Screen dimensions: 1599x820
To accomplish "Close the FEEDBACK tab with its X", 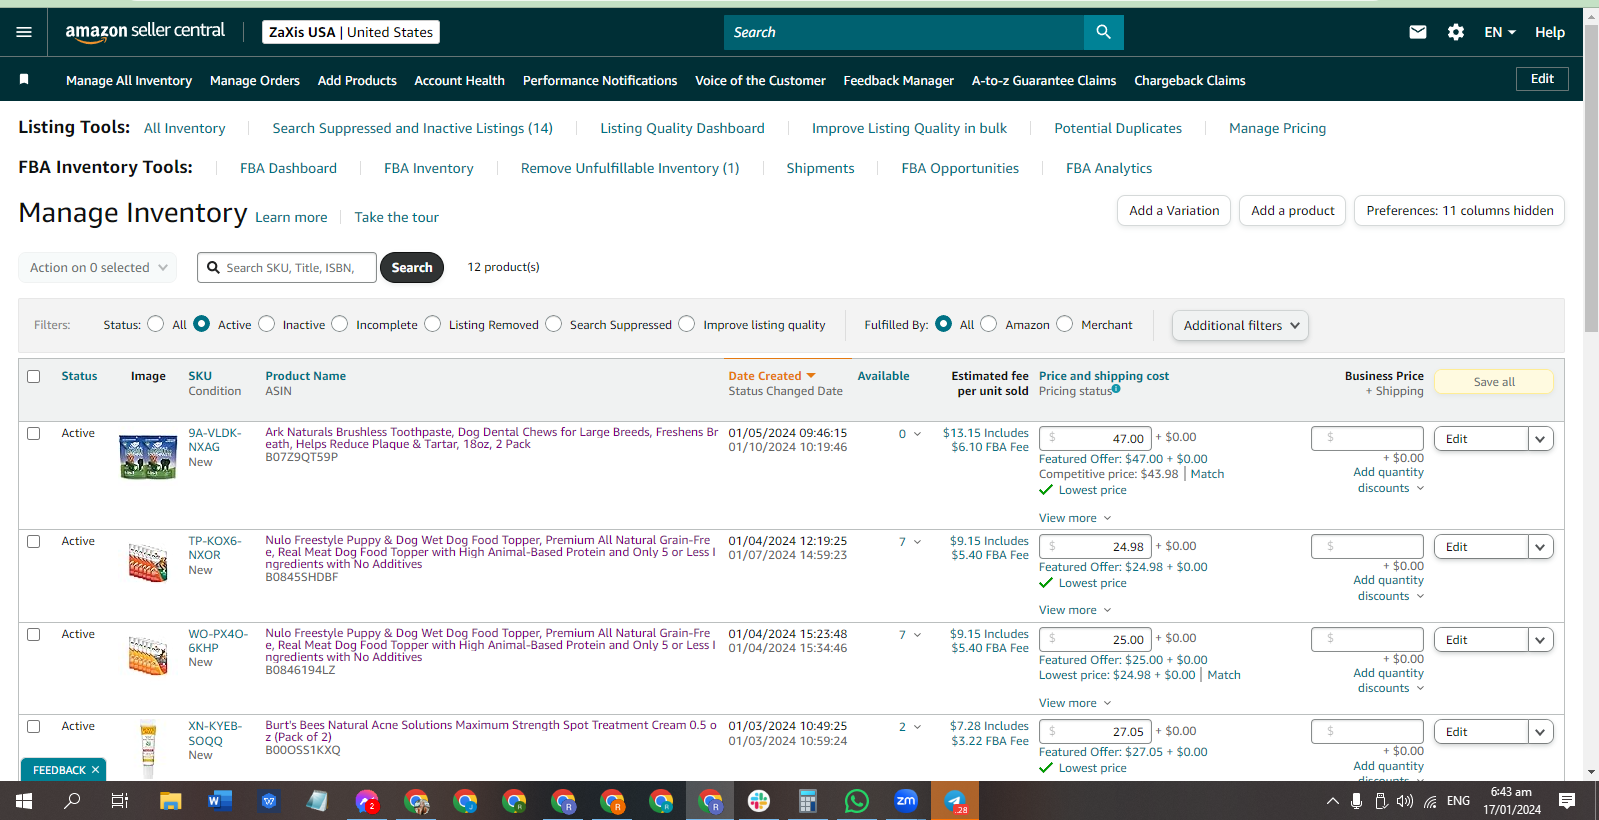I will click(x=95, y=770).
